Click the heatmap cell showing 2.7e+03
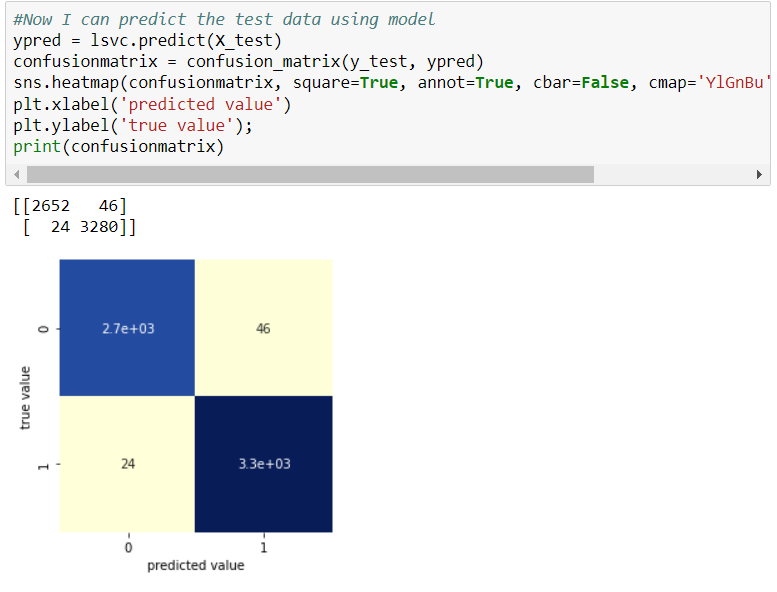Screen dimensions: 777x592 (127, 327)
